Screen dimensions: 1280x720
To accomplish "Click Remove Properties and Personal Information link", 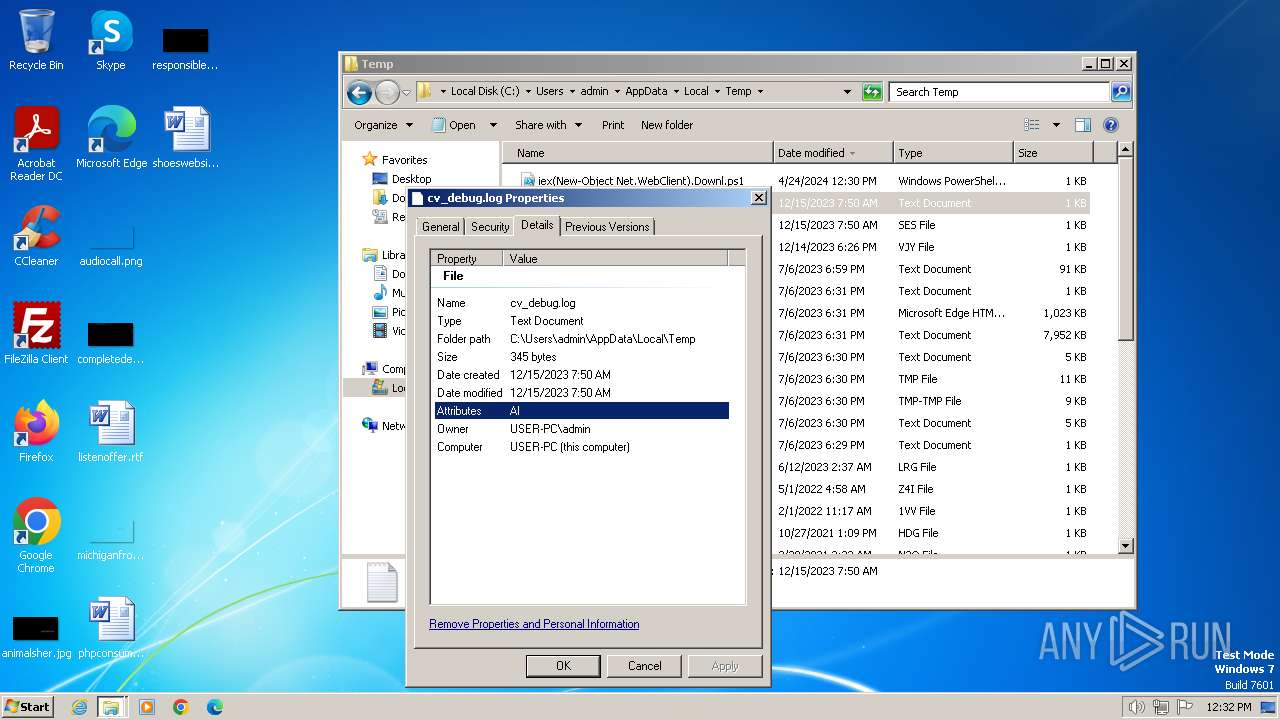I will pyautogui.click(x=534, y=624).
